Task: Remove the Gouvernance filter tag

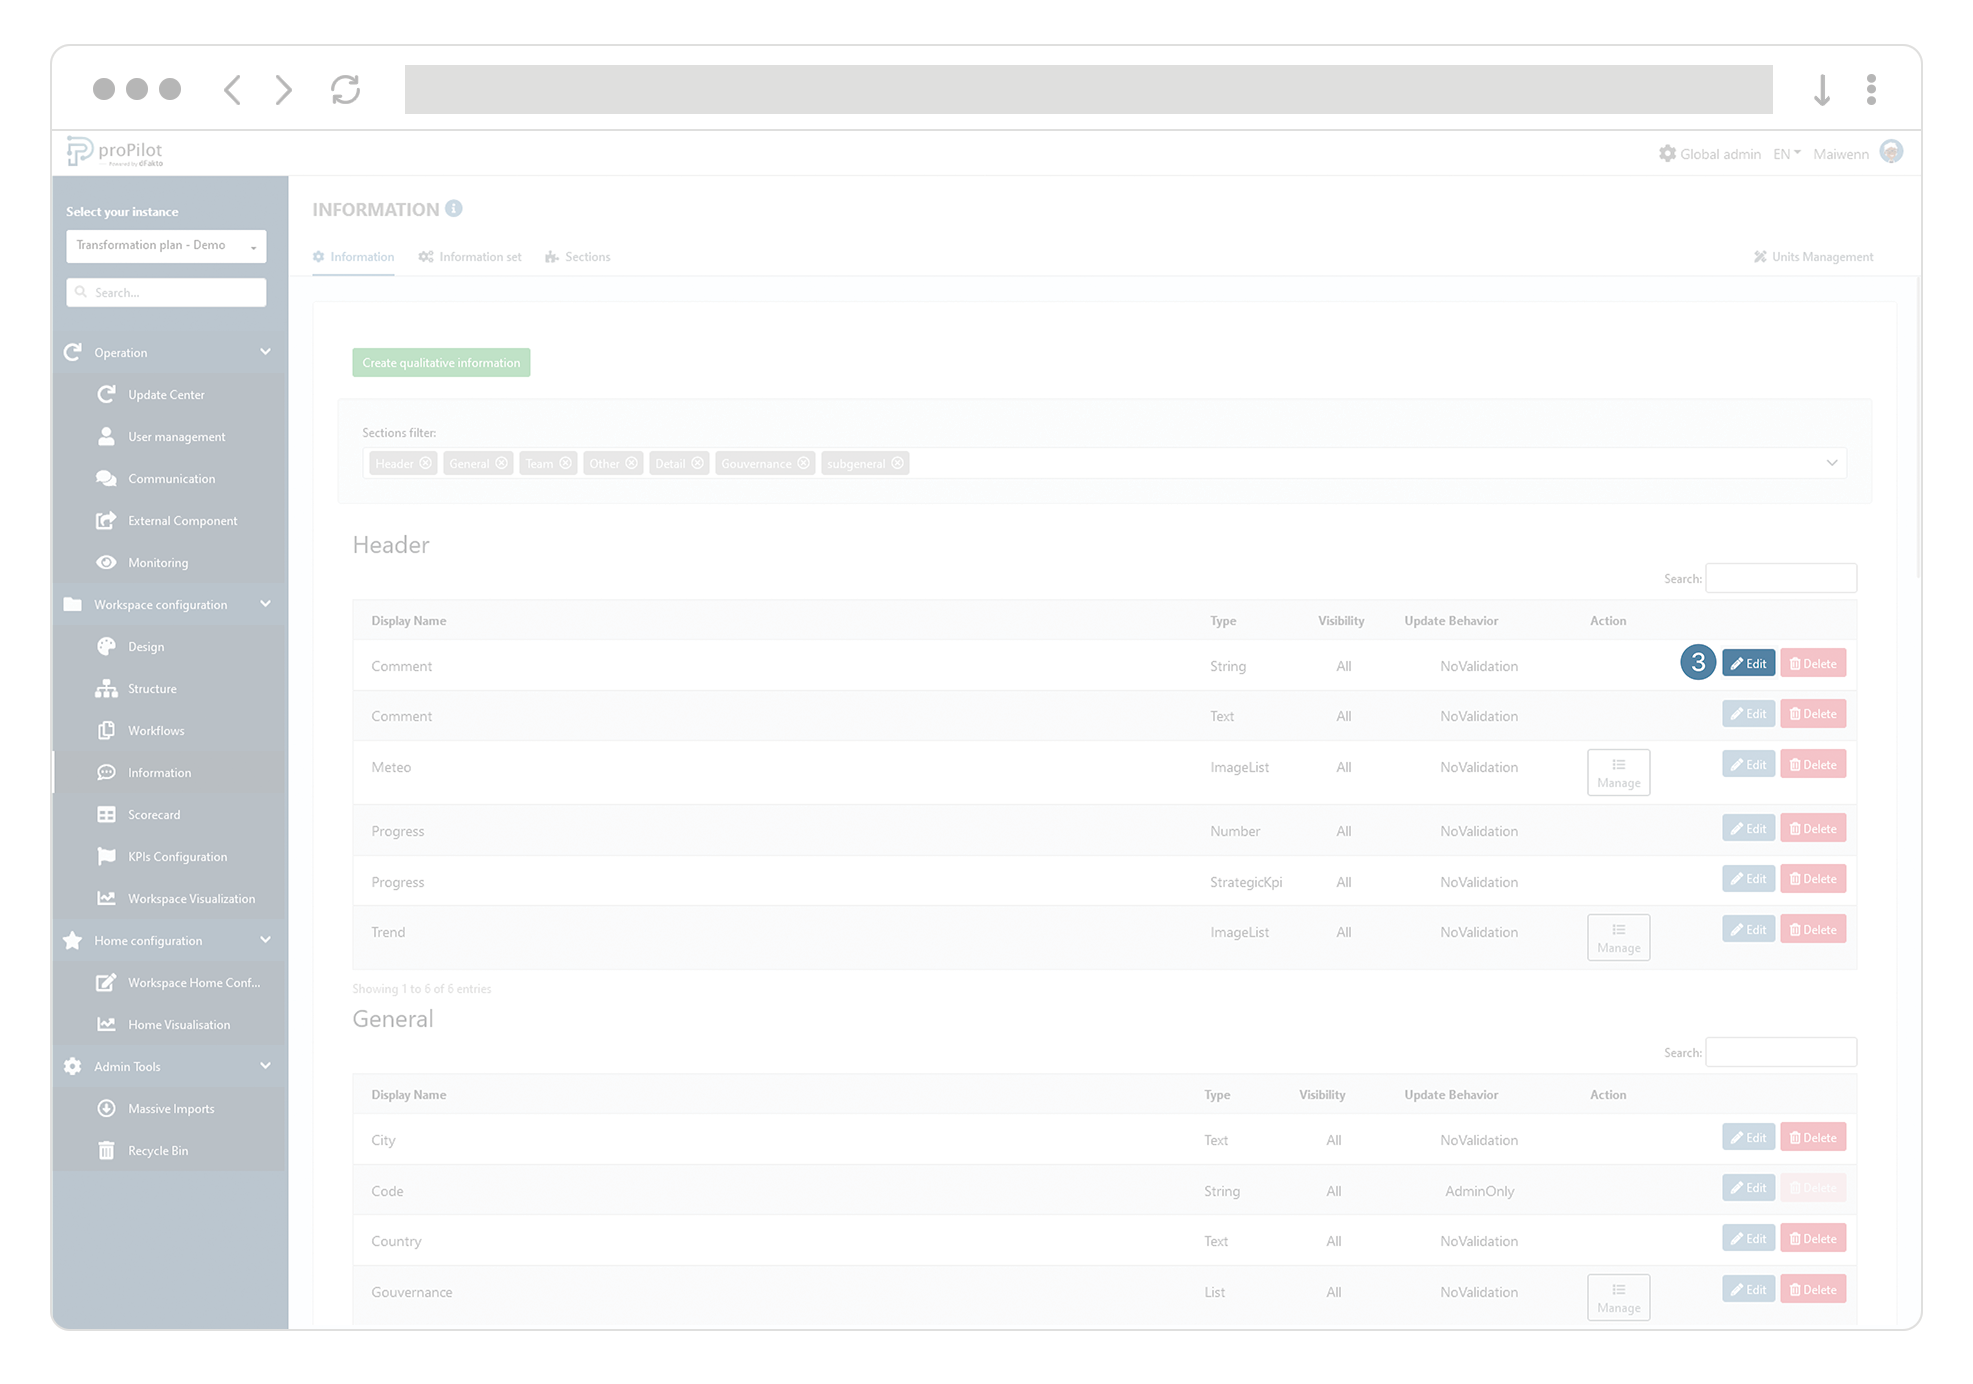Action: coord(803,463)
